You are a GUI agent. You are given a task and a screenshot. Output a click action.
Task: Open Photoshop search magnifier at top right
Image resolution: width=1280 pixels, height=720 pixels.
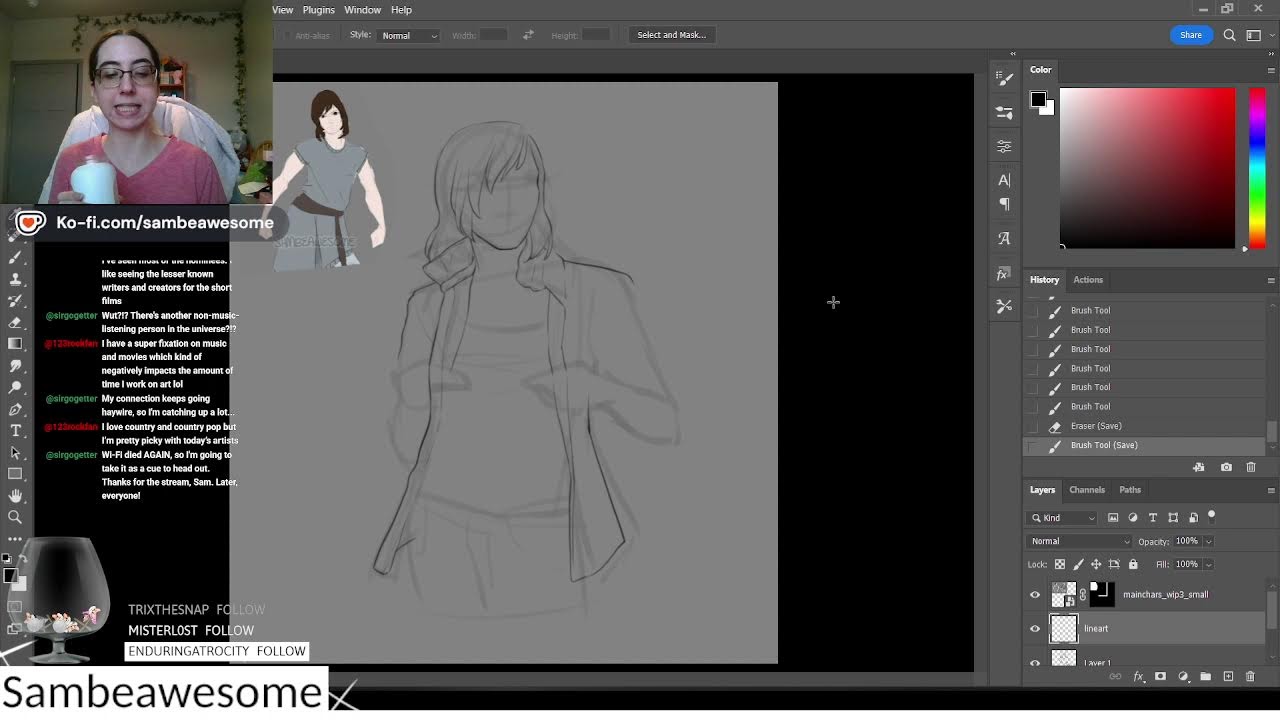click(x=1229, y=35)
